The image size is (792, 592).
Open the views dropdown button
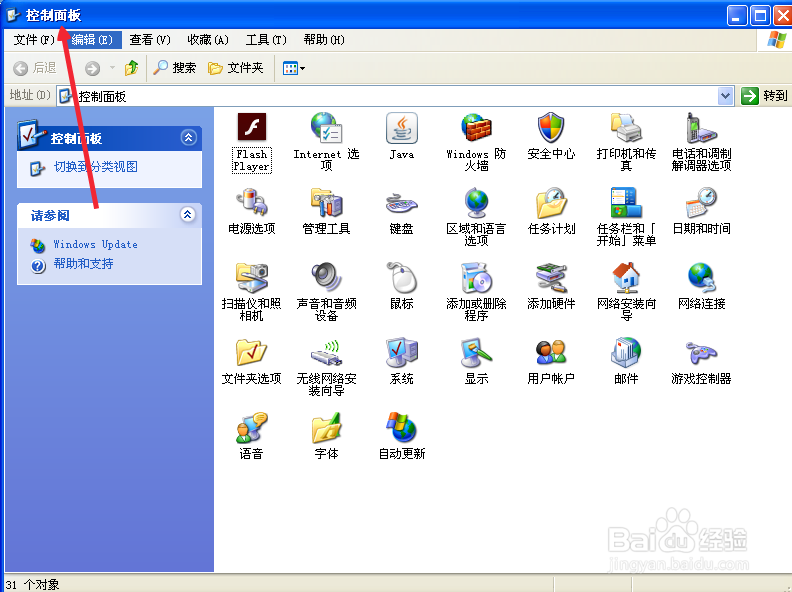coord(293,68)
